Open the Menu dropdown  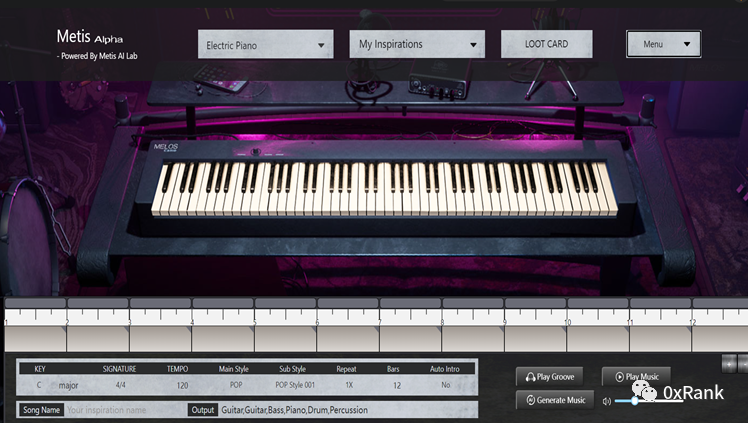click(x=664, y=44)
